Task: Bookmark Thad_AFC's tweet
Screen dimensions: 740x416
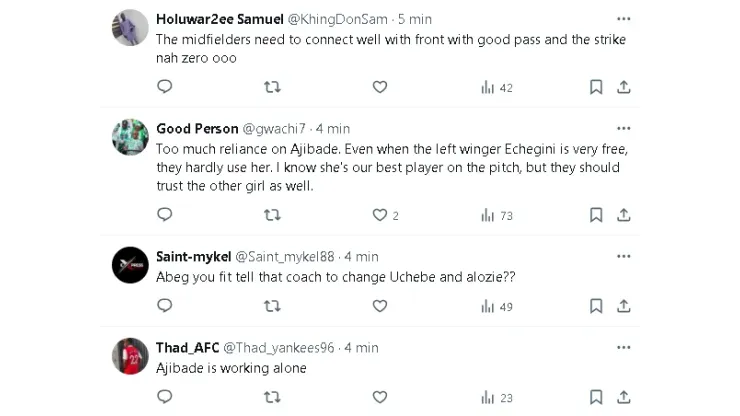Action: pos(596,397)
